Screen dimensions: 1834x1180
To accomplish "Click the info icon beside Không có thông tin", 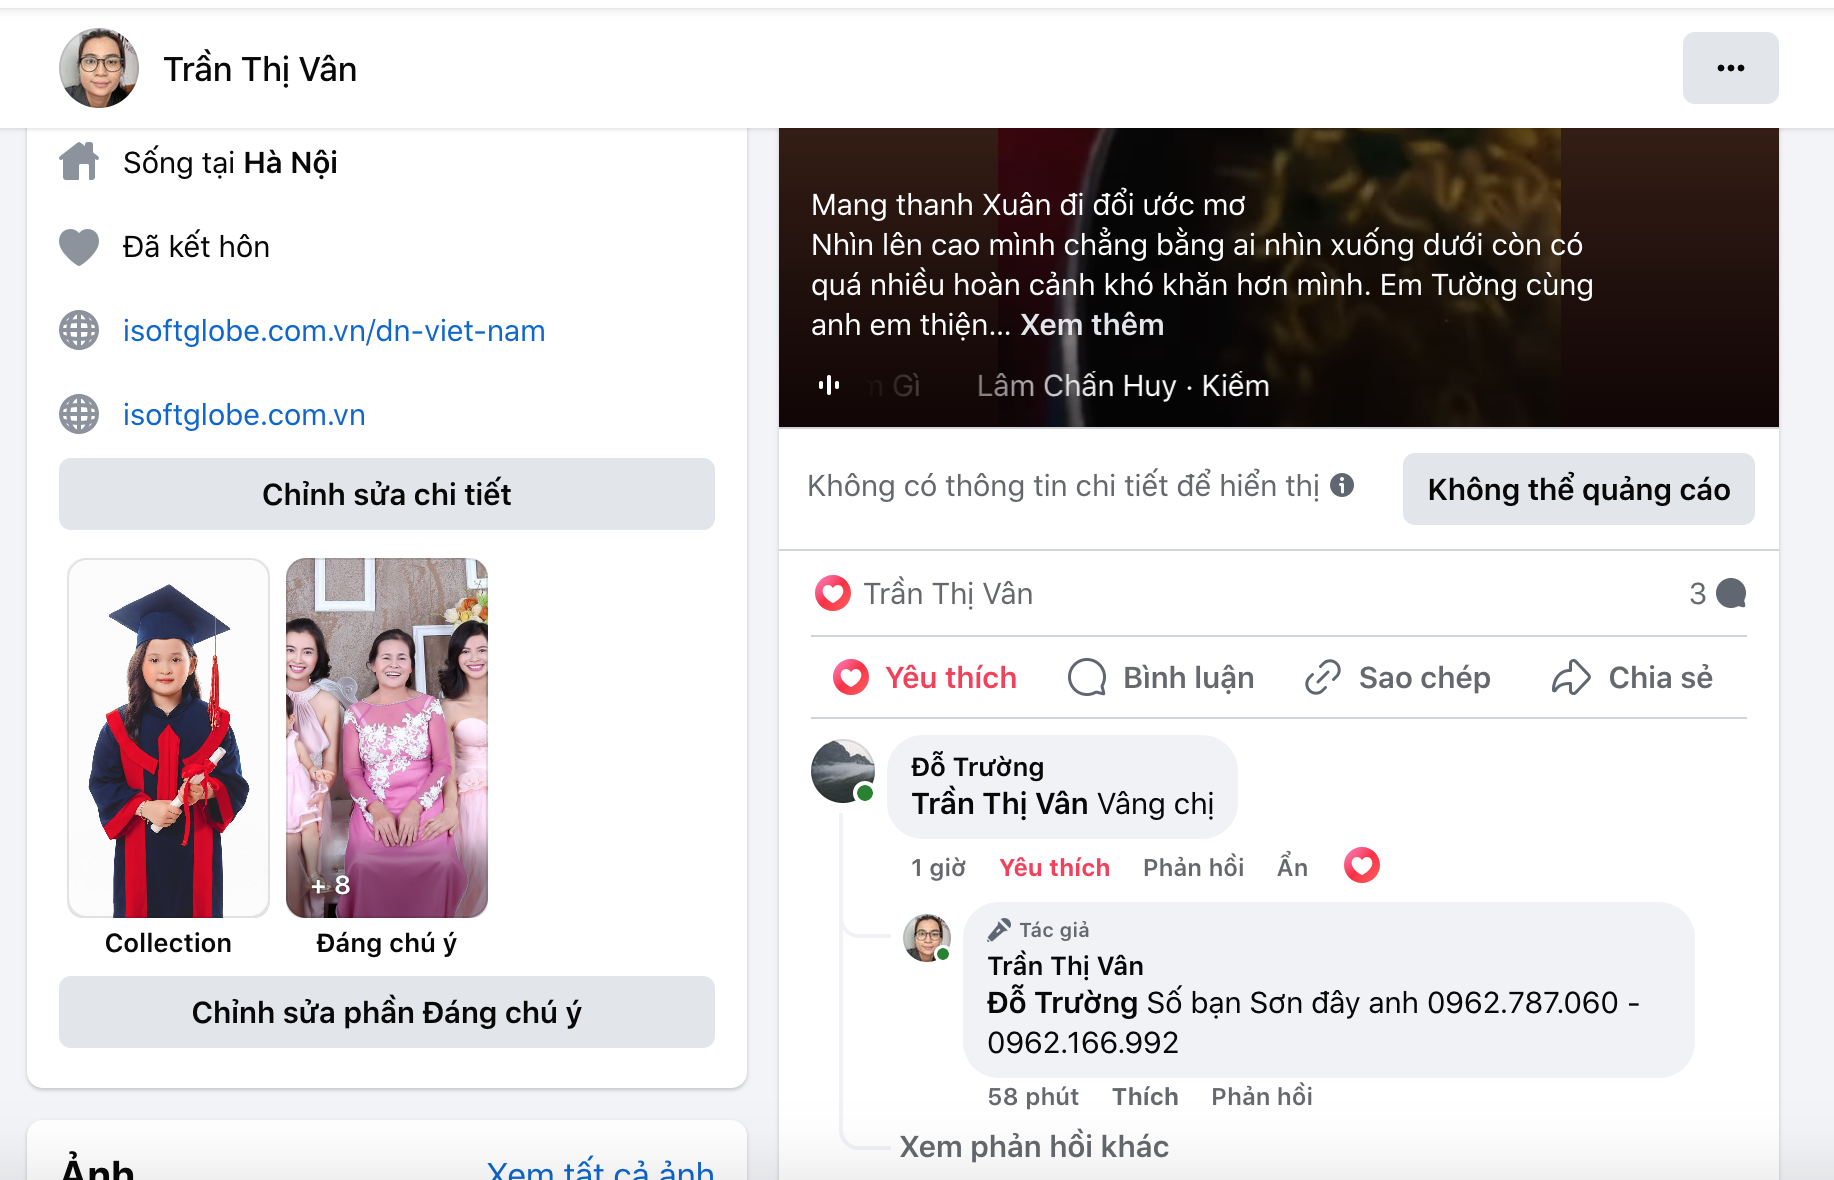I will pos(1342,485).
